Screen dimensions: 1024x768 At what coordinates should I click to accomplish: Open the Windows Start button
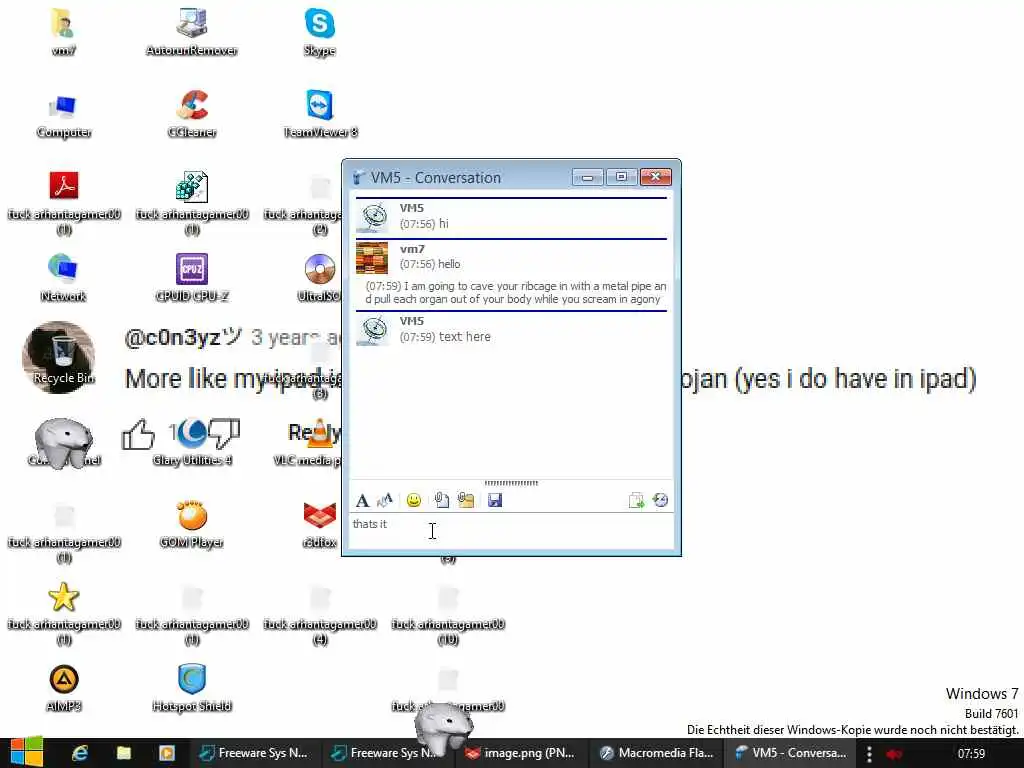(25, 752)
